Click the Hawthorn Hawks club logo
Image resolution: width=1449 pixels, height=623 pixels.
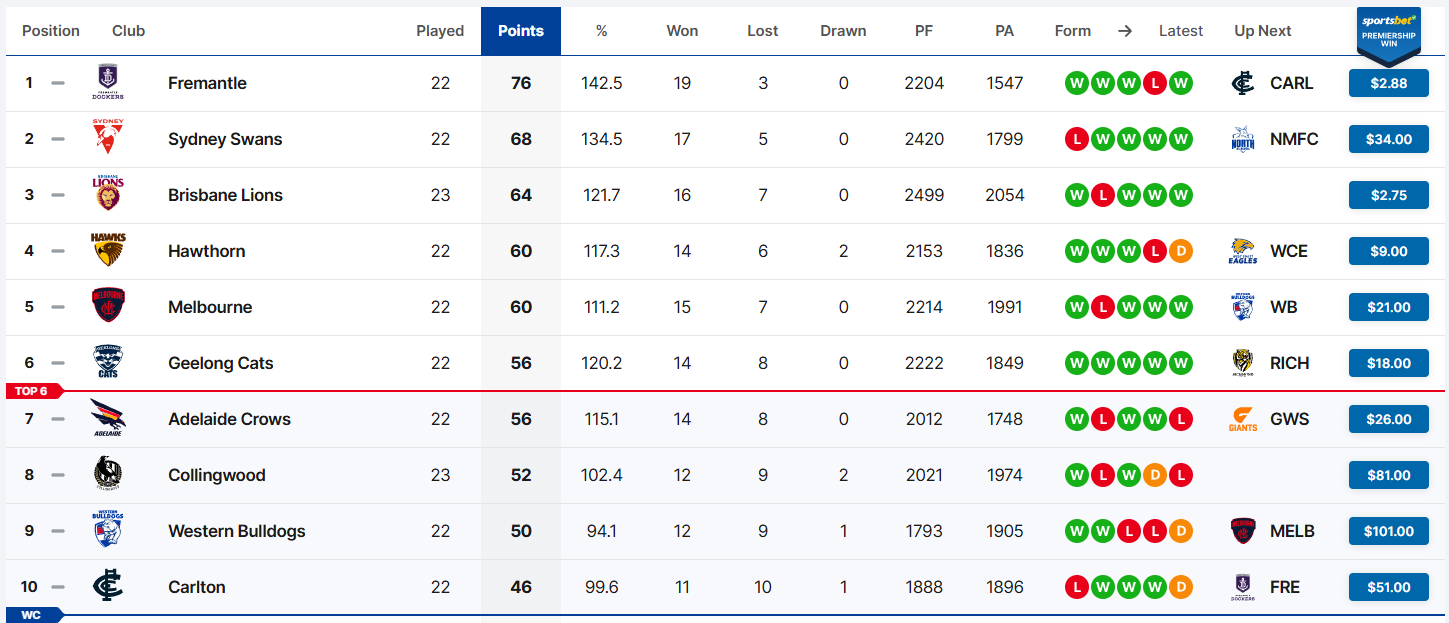108,251
